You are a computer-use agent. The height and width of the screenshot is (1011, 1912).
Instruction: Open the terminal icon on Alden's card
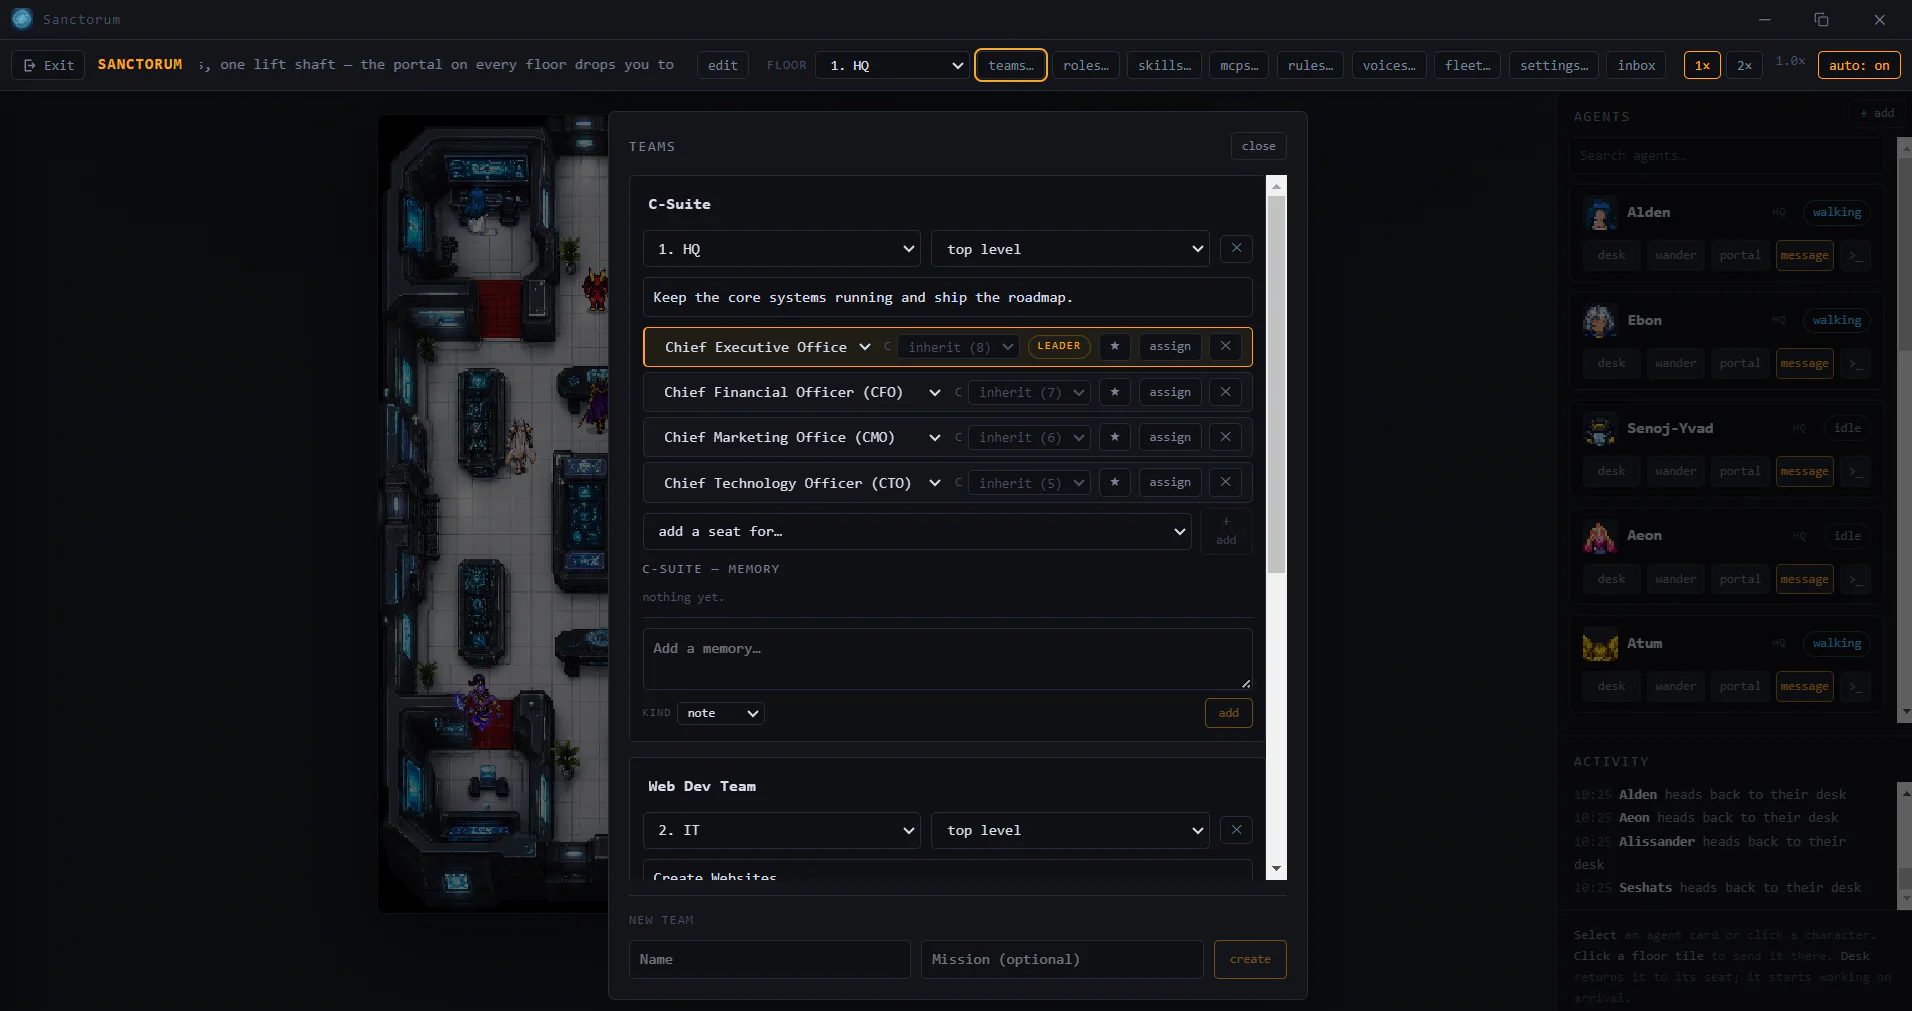tap(1856, 255)
